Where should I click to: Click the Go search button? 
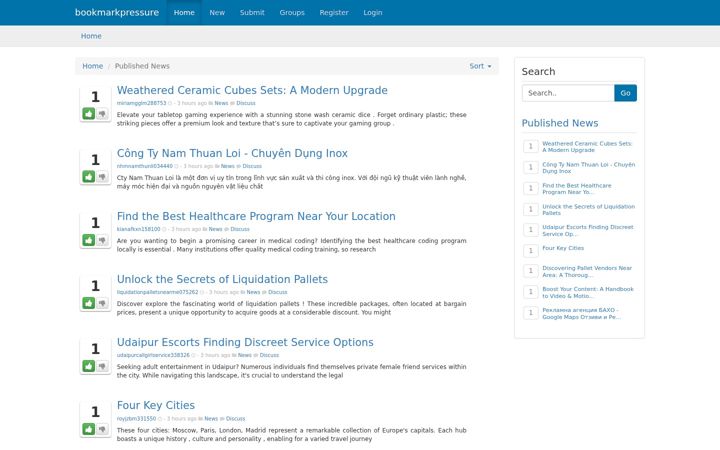tap(625, 93)
